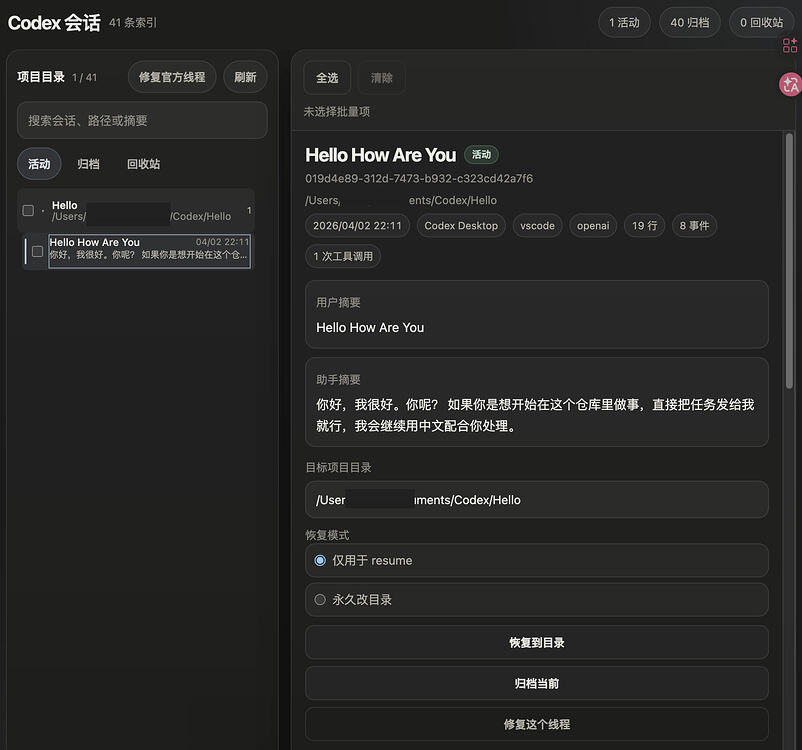The width and height of the screenshot is (802, 750).
Task: Tick the checkbox for the Hello project
Action: (28, 210)
